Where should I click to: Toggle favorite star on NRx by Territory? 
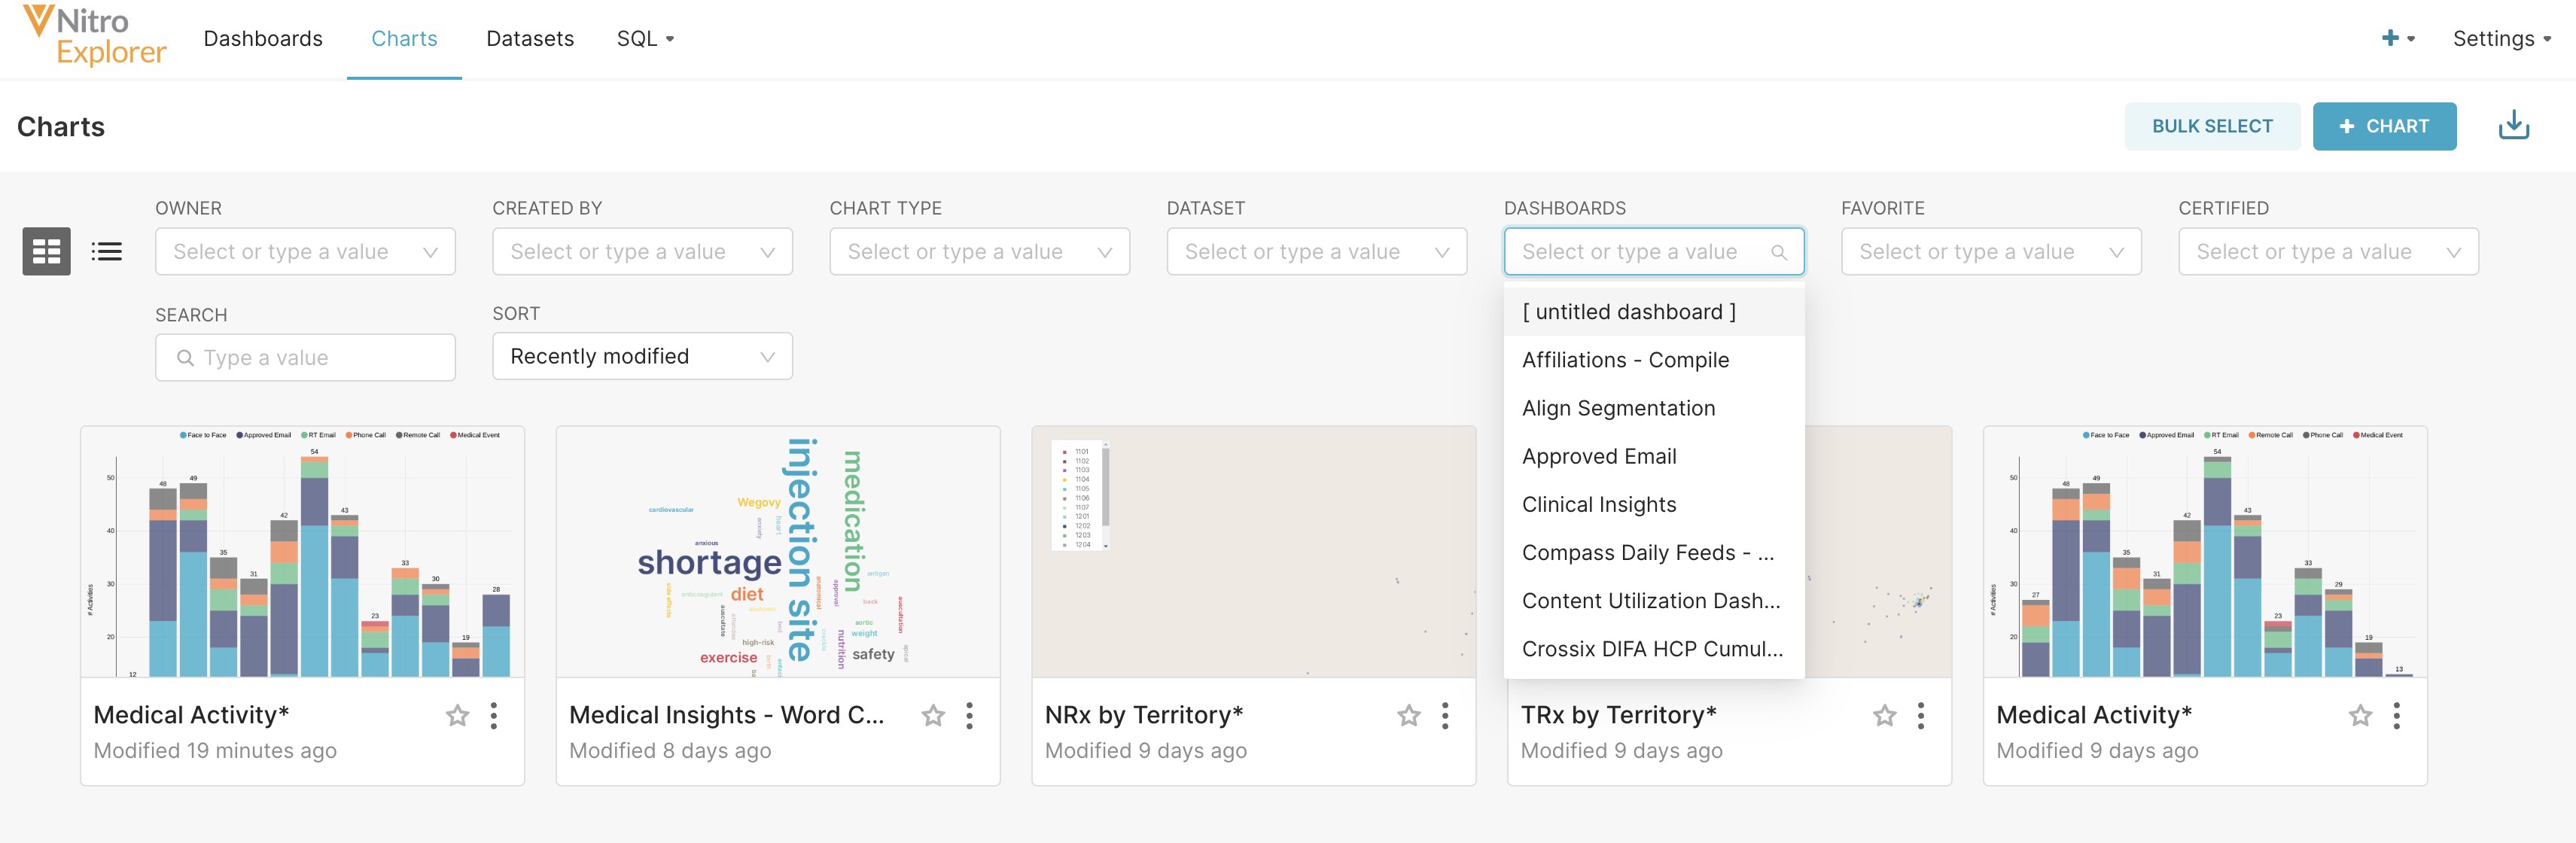point(1408,715)
